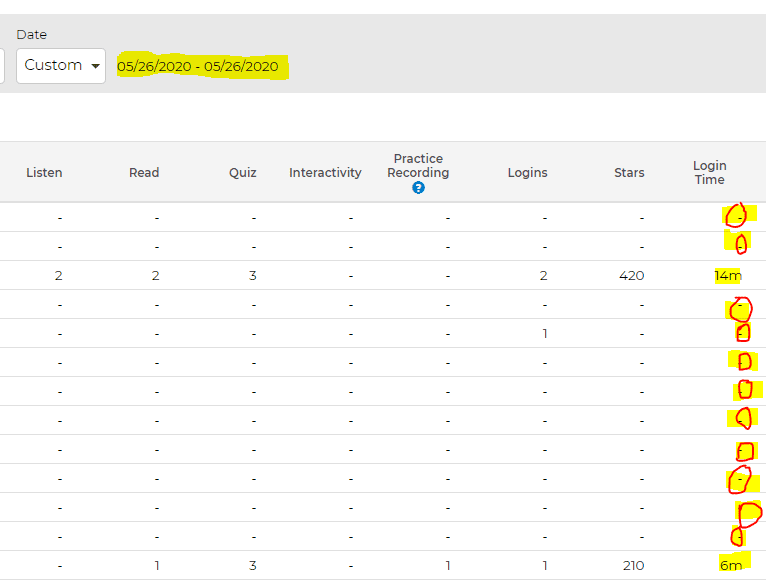
Task: Sort by the Practice Recording column header
Action: (x=418, y=166)
